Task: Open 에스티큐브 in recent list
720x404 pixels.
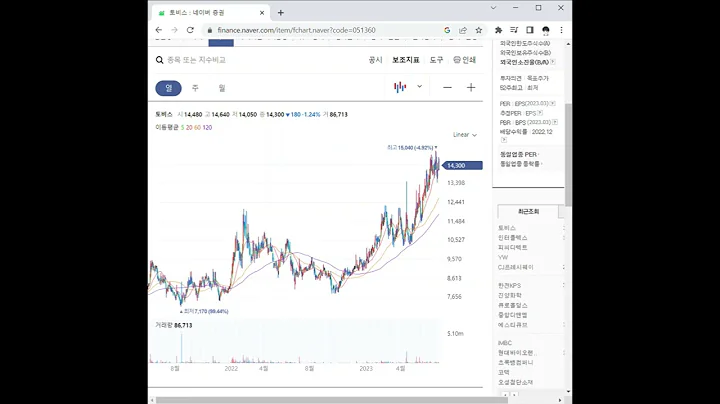Action: point(513,325)
